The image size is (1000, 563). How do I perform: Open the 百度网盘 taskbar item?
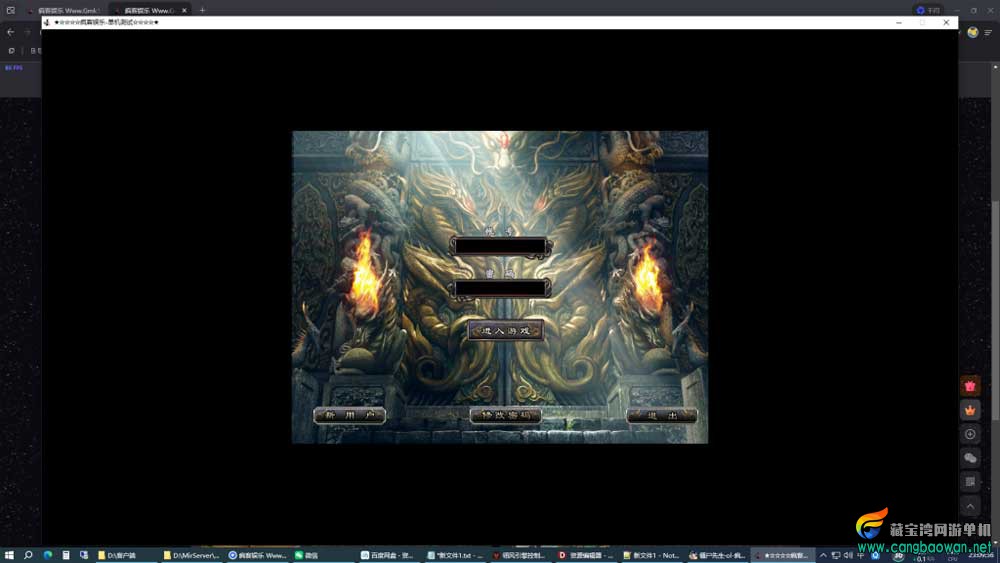(389, 555)
